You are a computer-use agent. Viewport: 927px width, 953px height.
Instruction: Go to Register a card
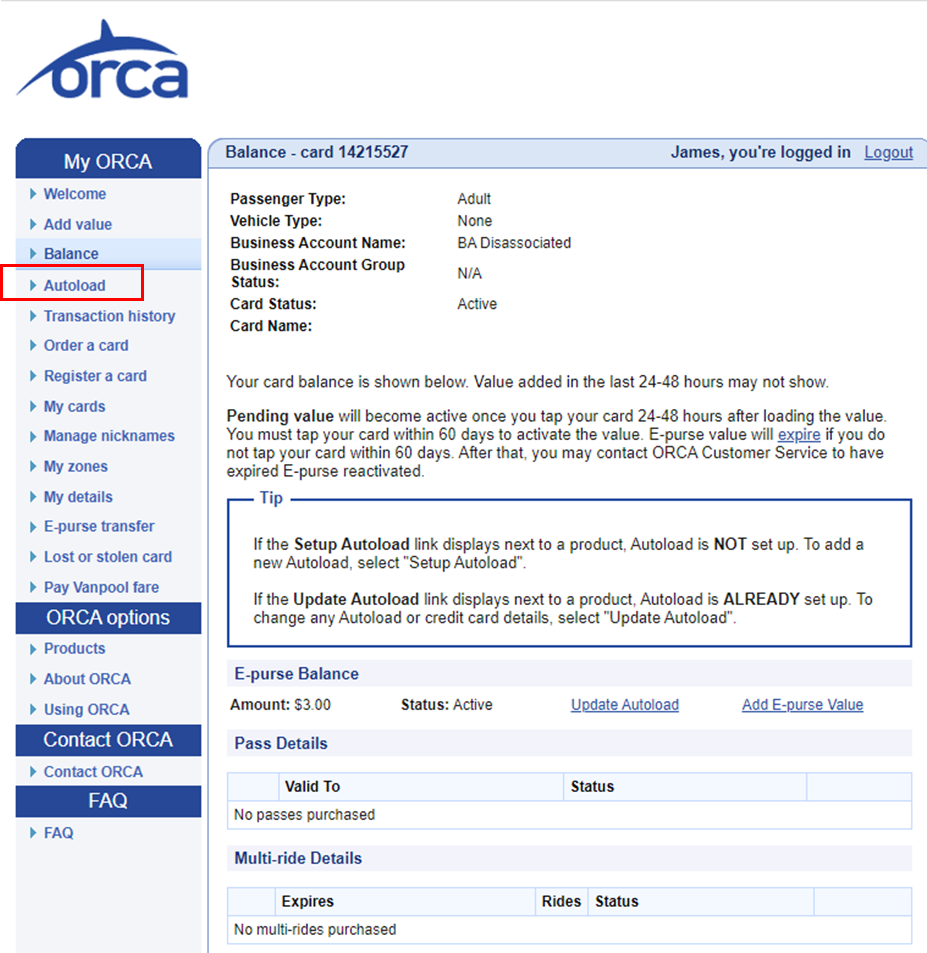95,376
